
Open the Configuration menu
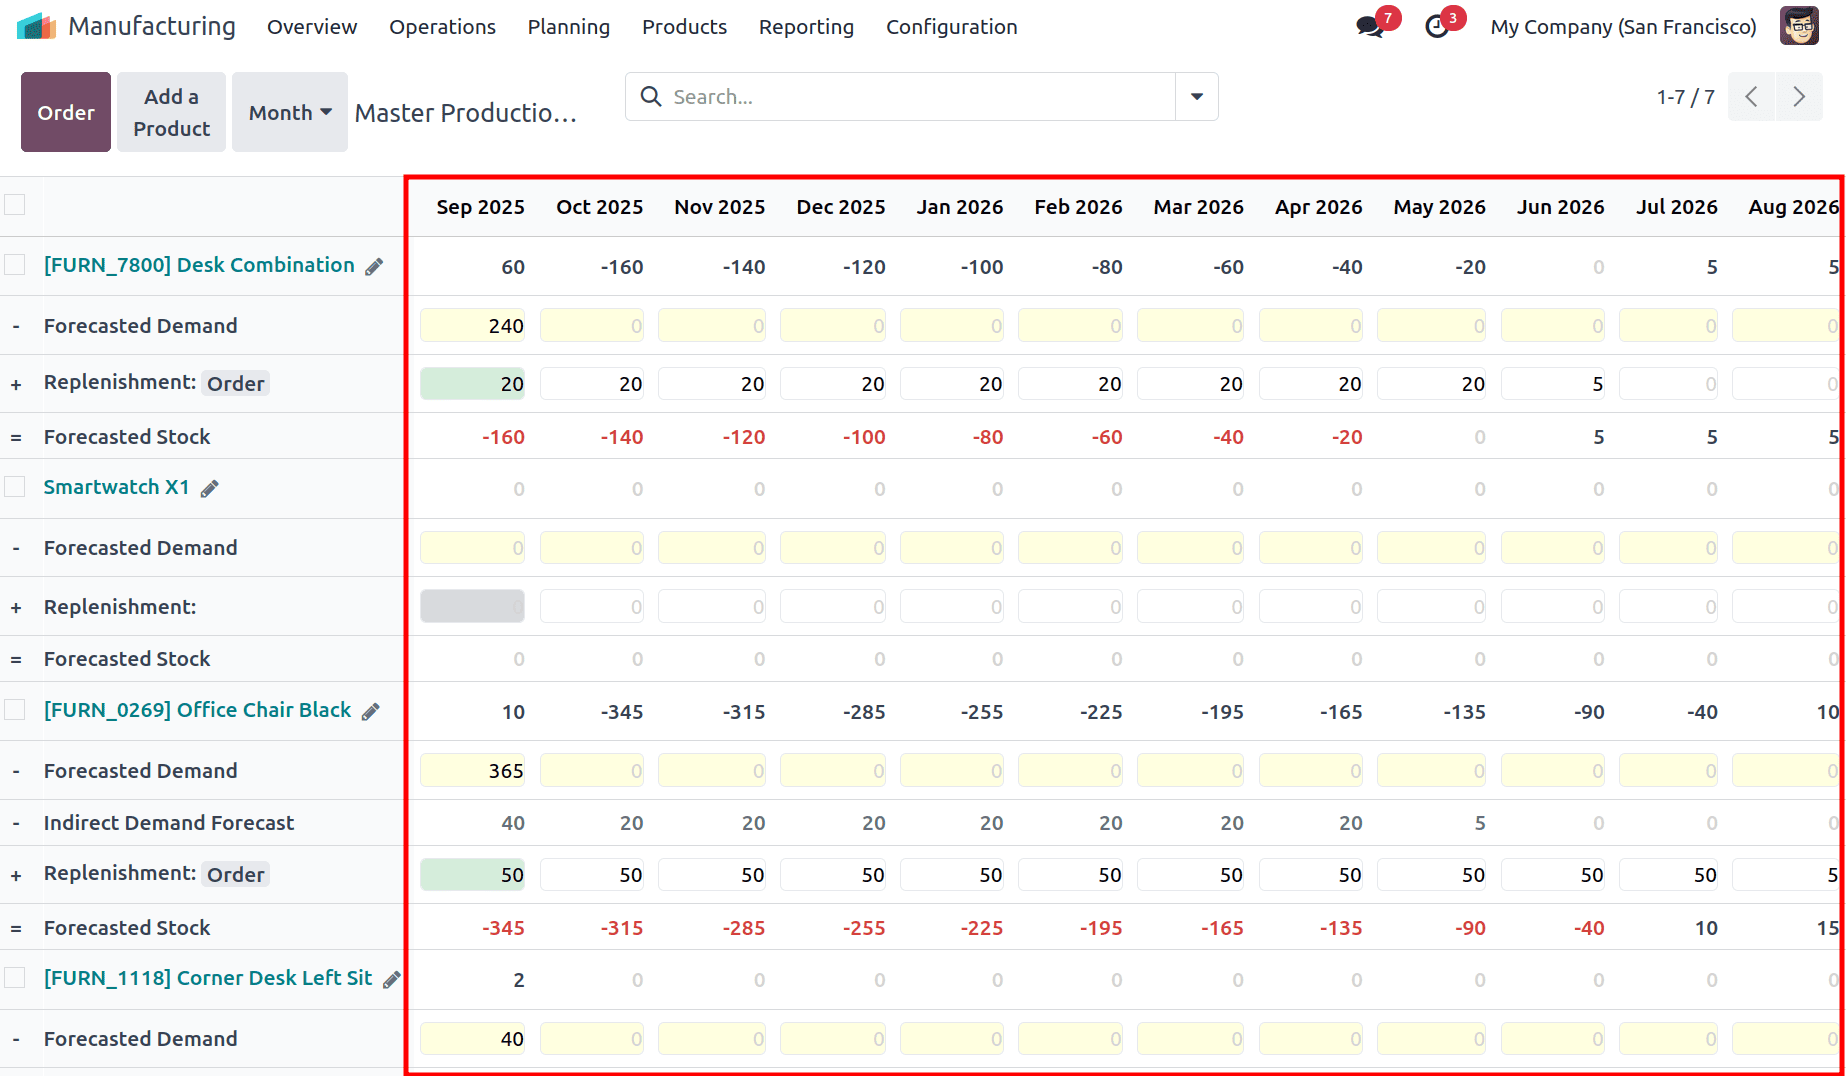pyautogui.click(x=951, y=27)
